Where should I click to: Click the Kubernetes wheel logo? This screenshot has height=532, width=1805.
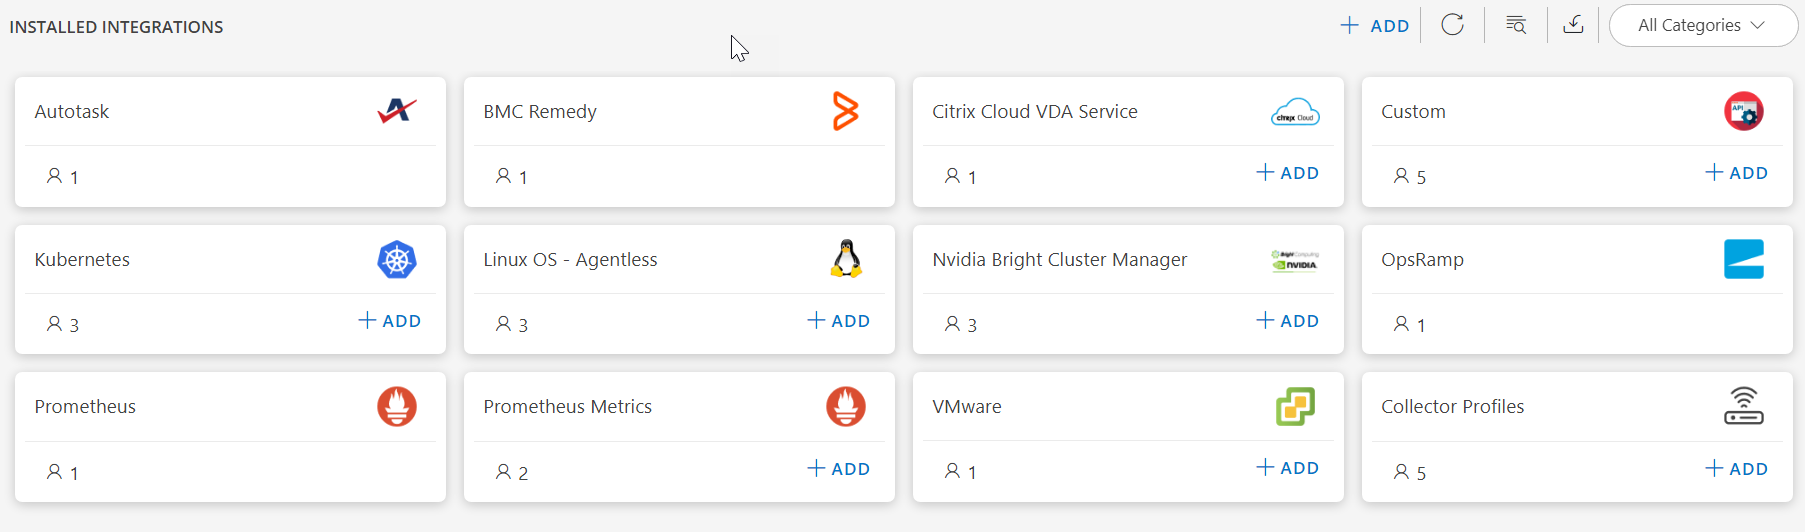pyautogui.click(x=397, y=260)
